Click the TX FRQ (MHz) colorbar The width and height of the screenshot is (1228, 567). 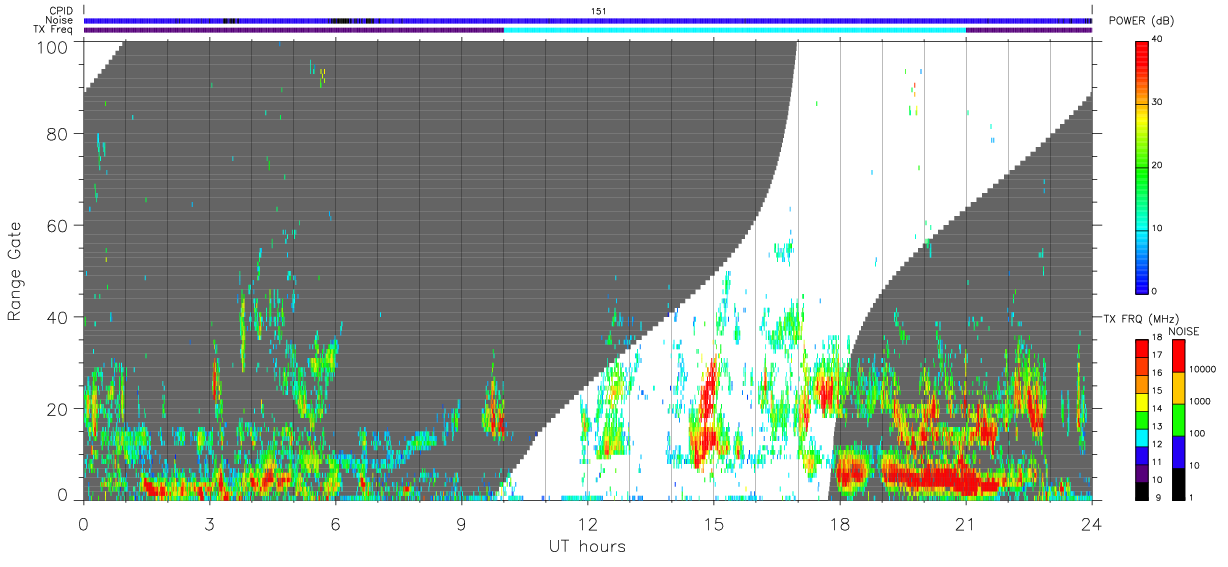point(1142,419)
